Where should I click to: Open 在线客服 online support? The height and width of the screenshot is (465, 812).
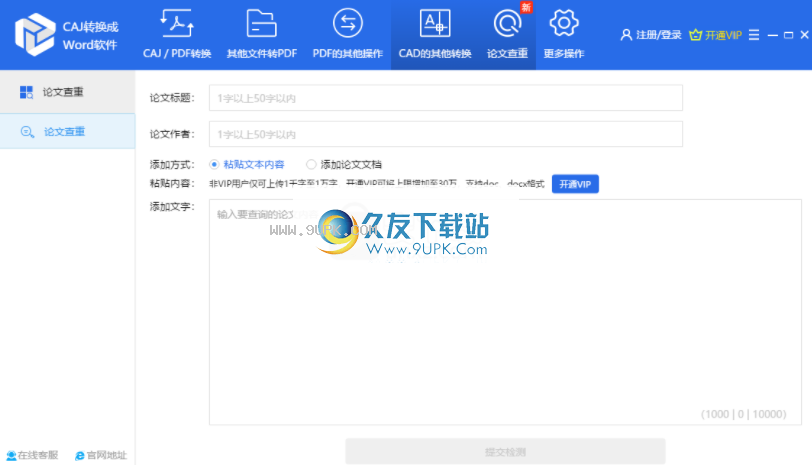pyautogui.click(x=32, y=455)
